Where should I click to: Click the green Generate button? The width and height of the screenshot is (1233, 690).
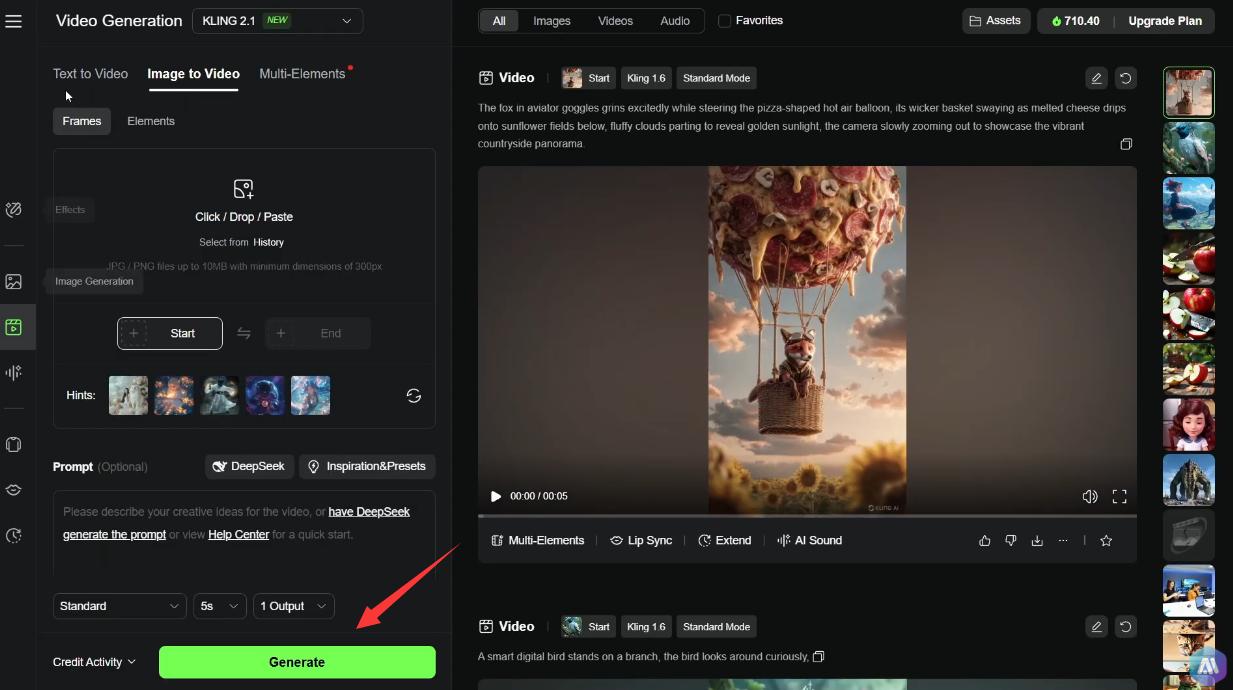click(x=297, y=662)
